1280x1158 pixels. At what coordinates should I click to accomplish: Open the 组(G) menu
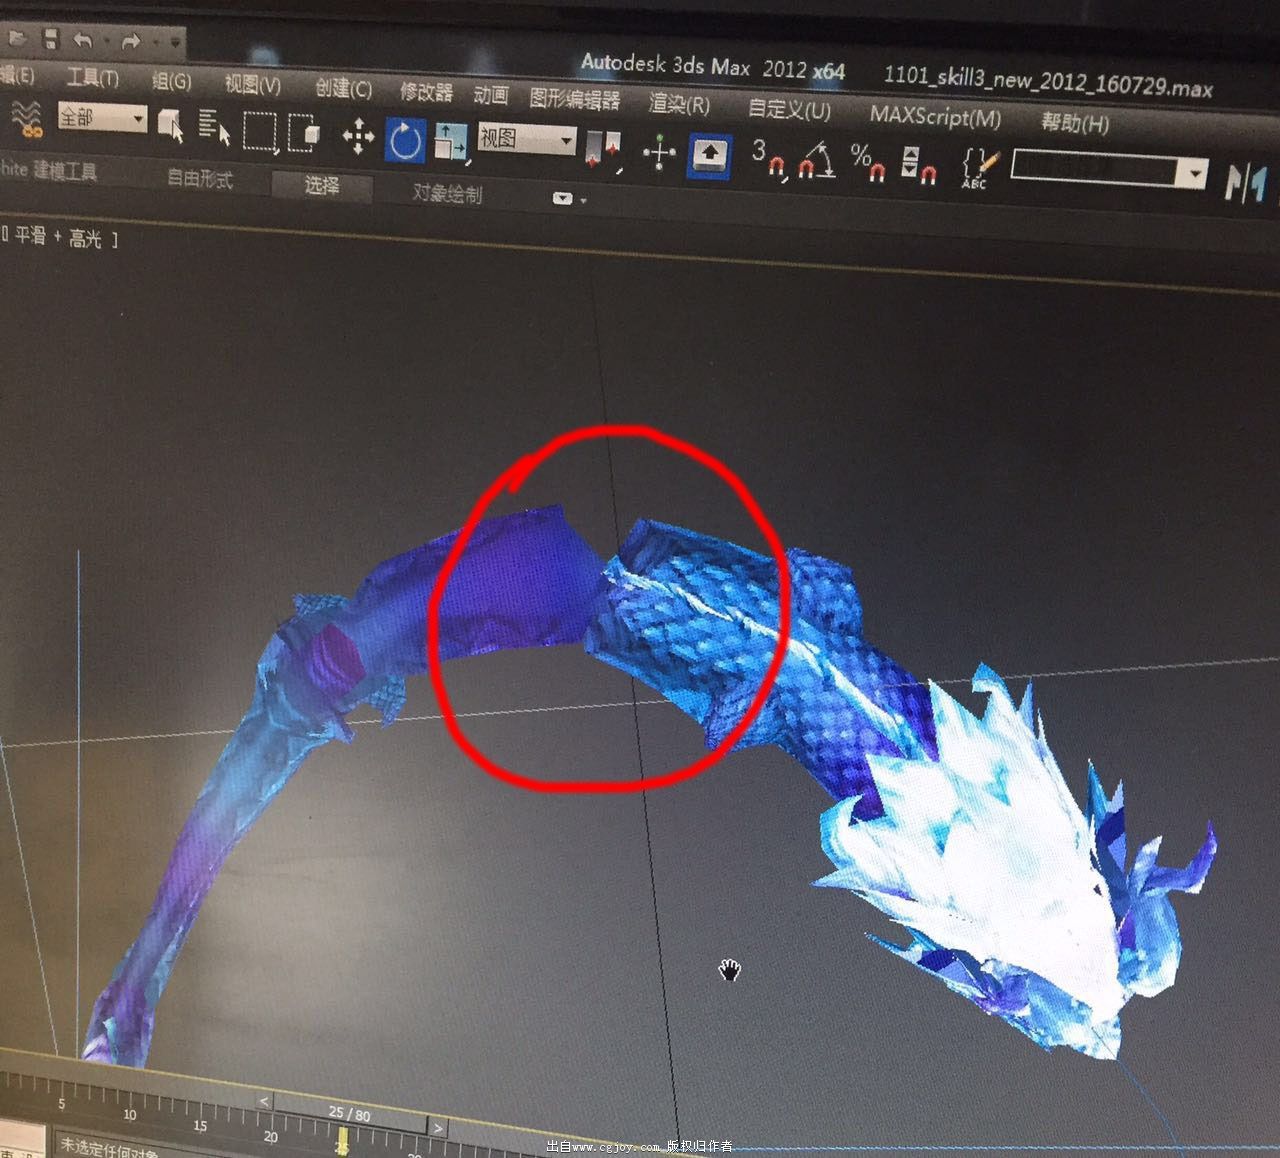[x=171, y=81]
